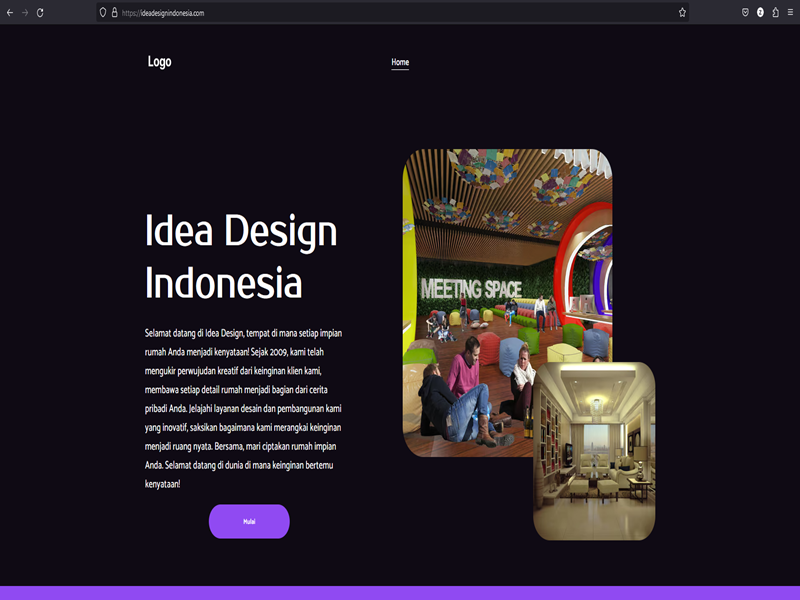Click the purple band at page bottom
Screen dimensions: 800x600
click(400, 593)
